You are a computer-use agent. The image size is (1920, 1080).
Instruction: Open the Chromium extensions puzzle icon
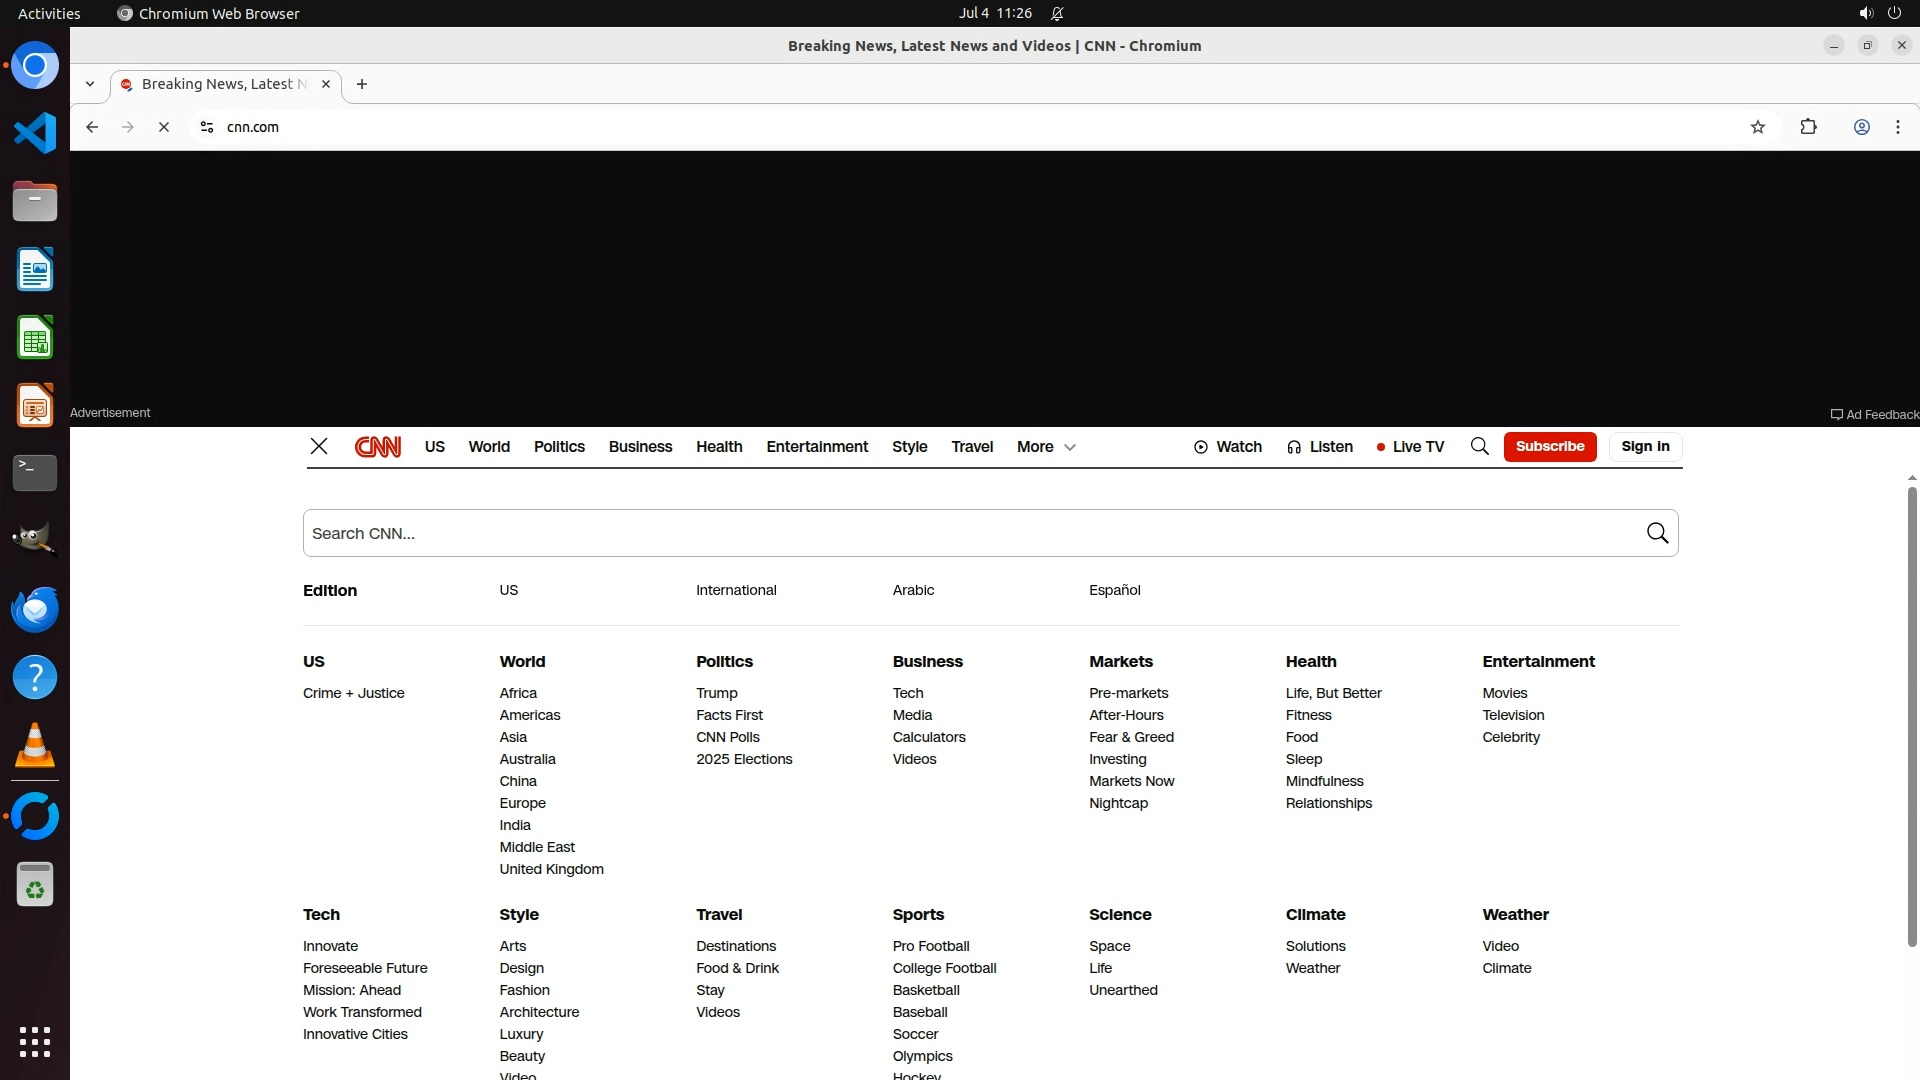pyautogui.click(x=1808, y=127)
